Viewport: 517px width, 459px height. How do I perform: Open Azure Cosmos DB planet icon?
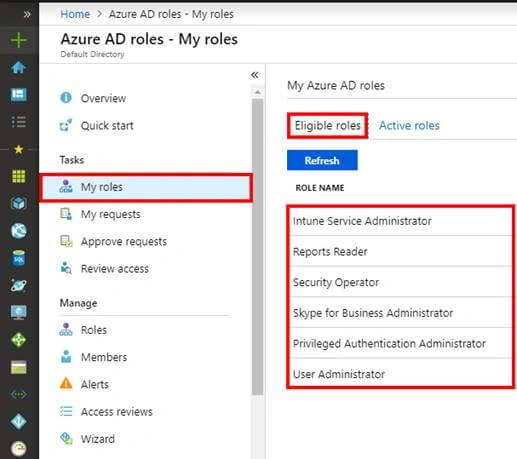click(x=19, y=285)
